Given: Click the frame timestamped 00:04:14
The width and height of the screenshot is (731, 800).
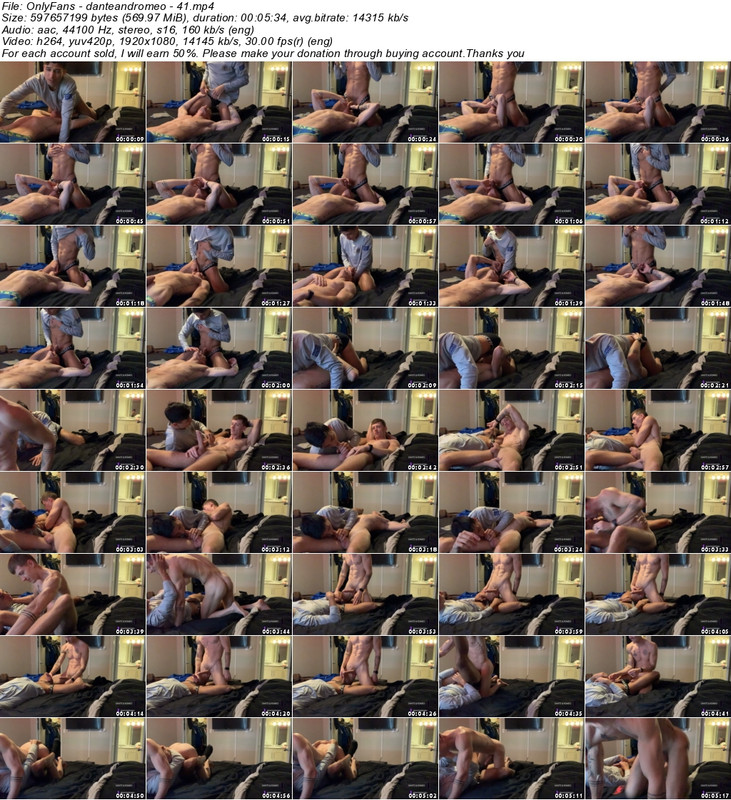Looking at the screenshot, I should click(73, 675).
